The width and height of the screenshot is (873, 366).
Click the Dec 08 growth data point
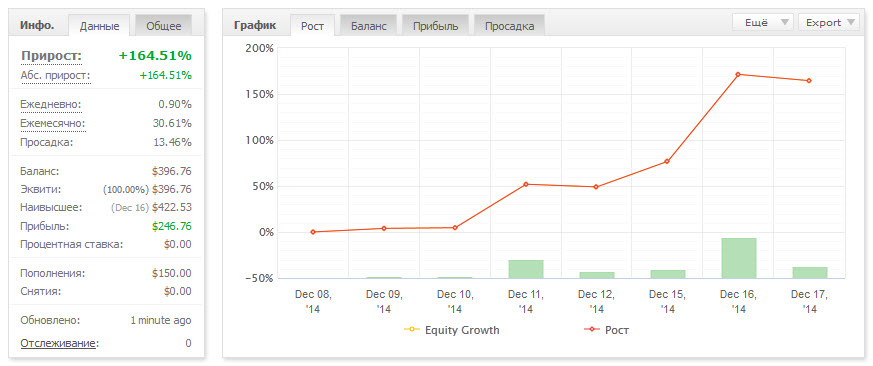tap(313, 232)
